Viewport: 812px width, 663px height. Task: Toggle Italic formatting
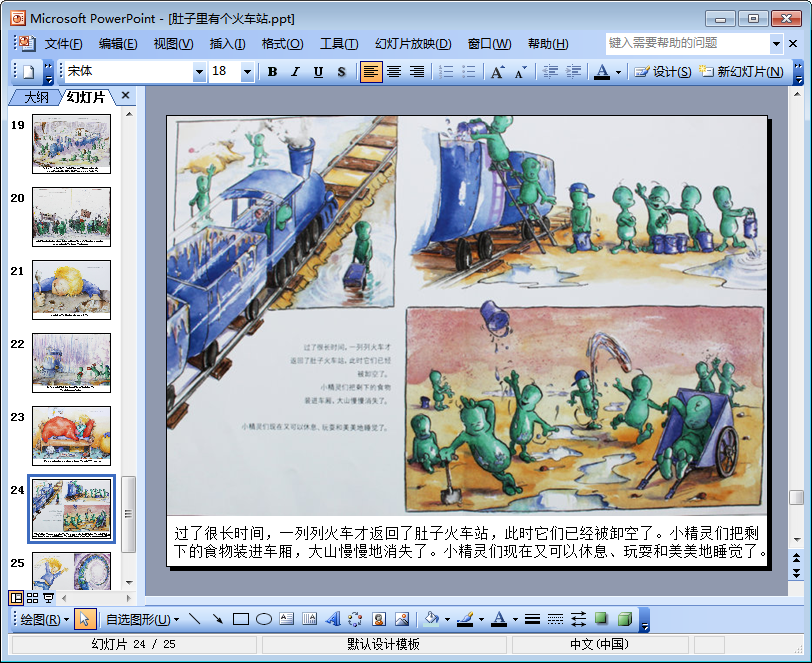295,71
